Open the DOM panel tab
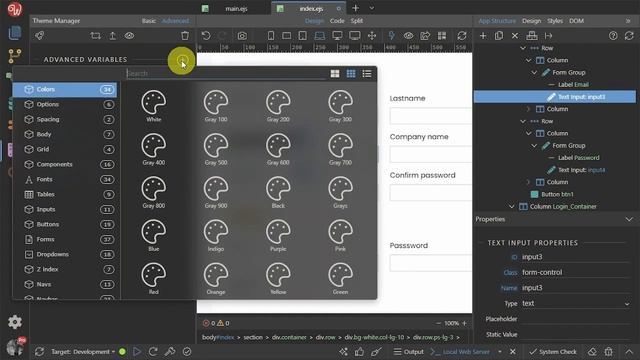 click(576, 21)
